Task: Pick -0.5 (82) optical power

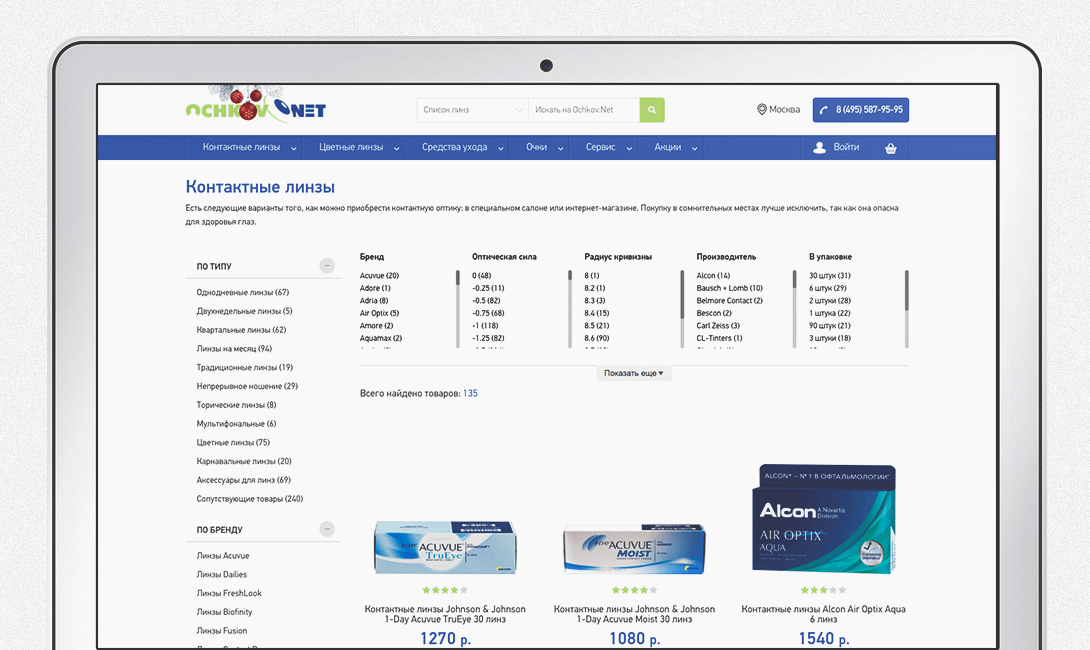Action: pos(486,301)
